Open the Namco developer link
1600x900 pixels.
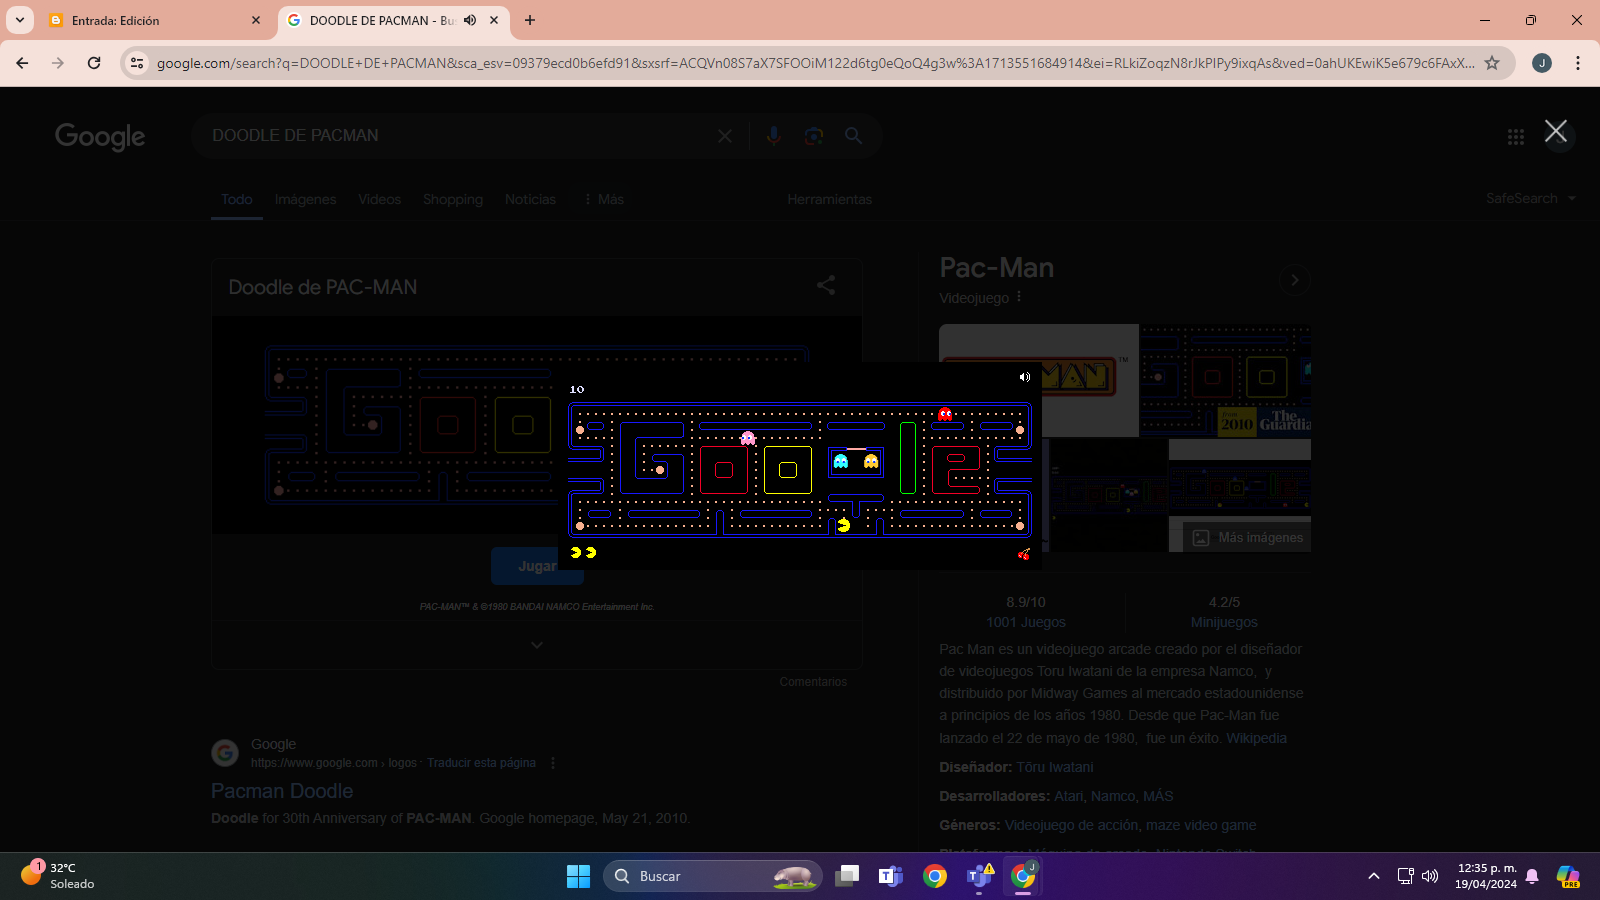(1113, 796)
